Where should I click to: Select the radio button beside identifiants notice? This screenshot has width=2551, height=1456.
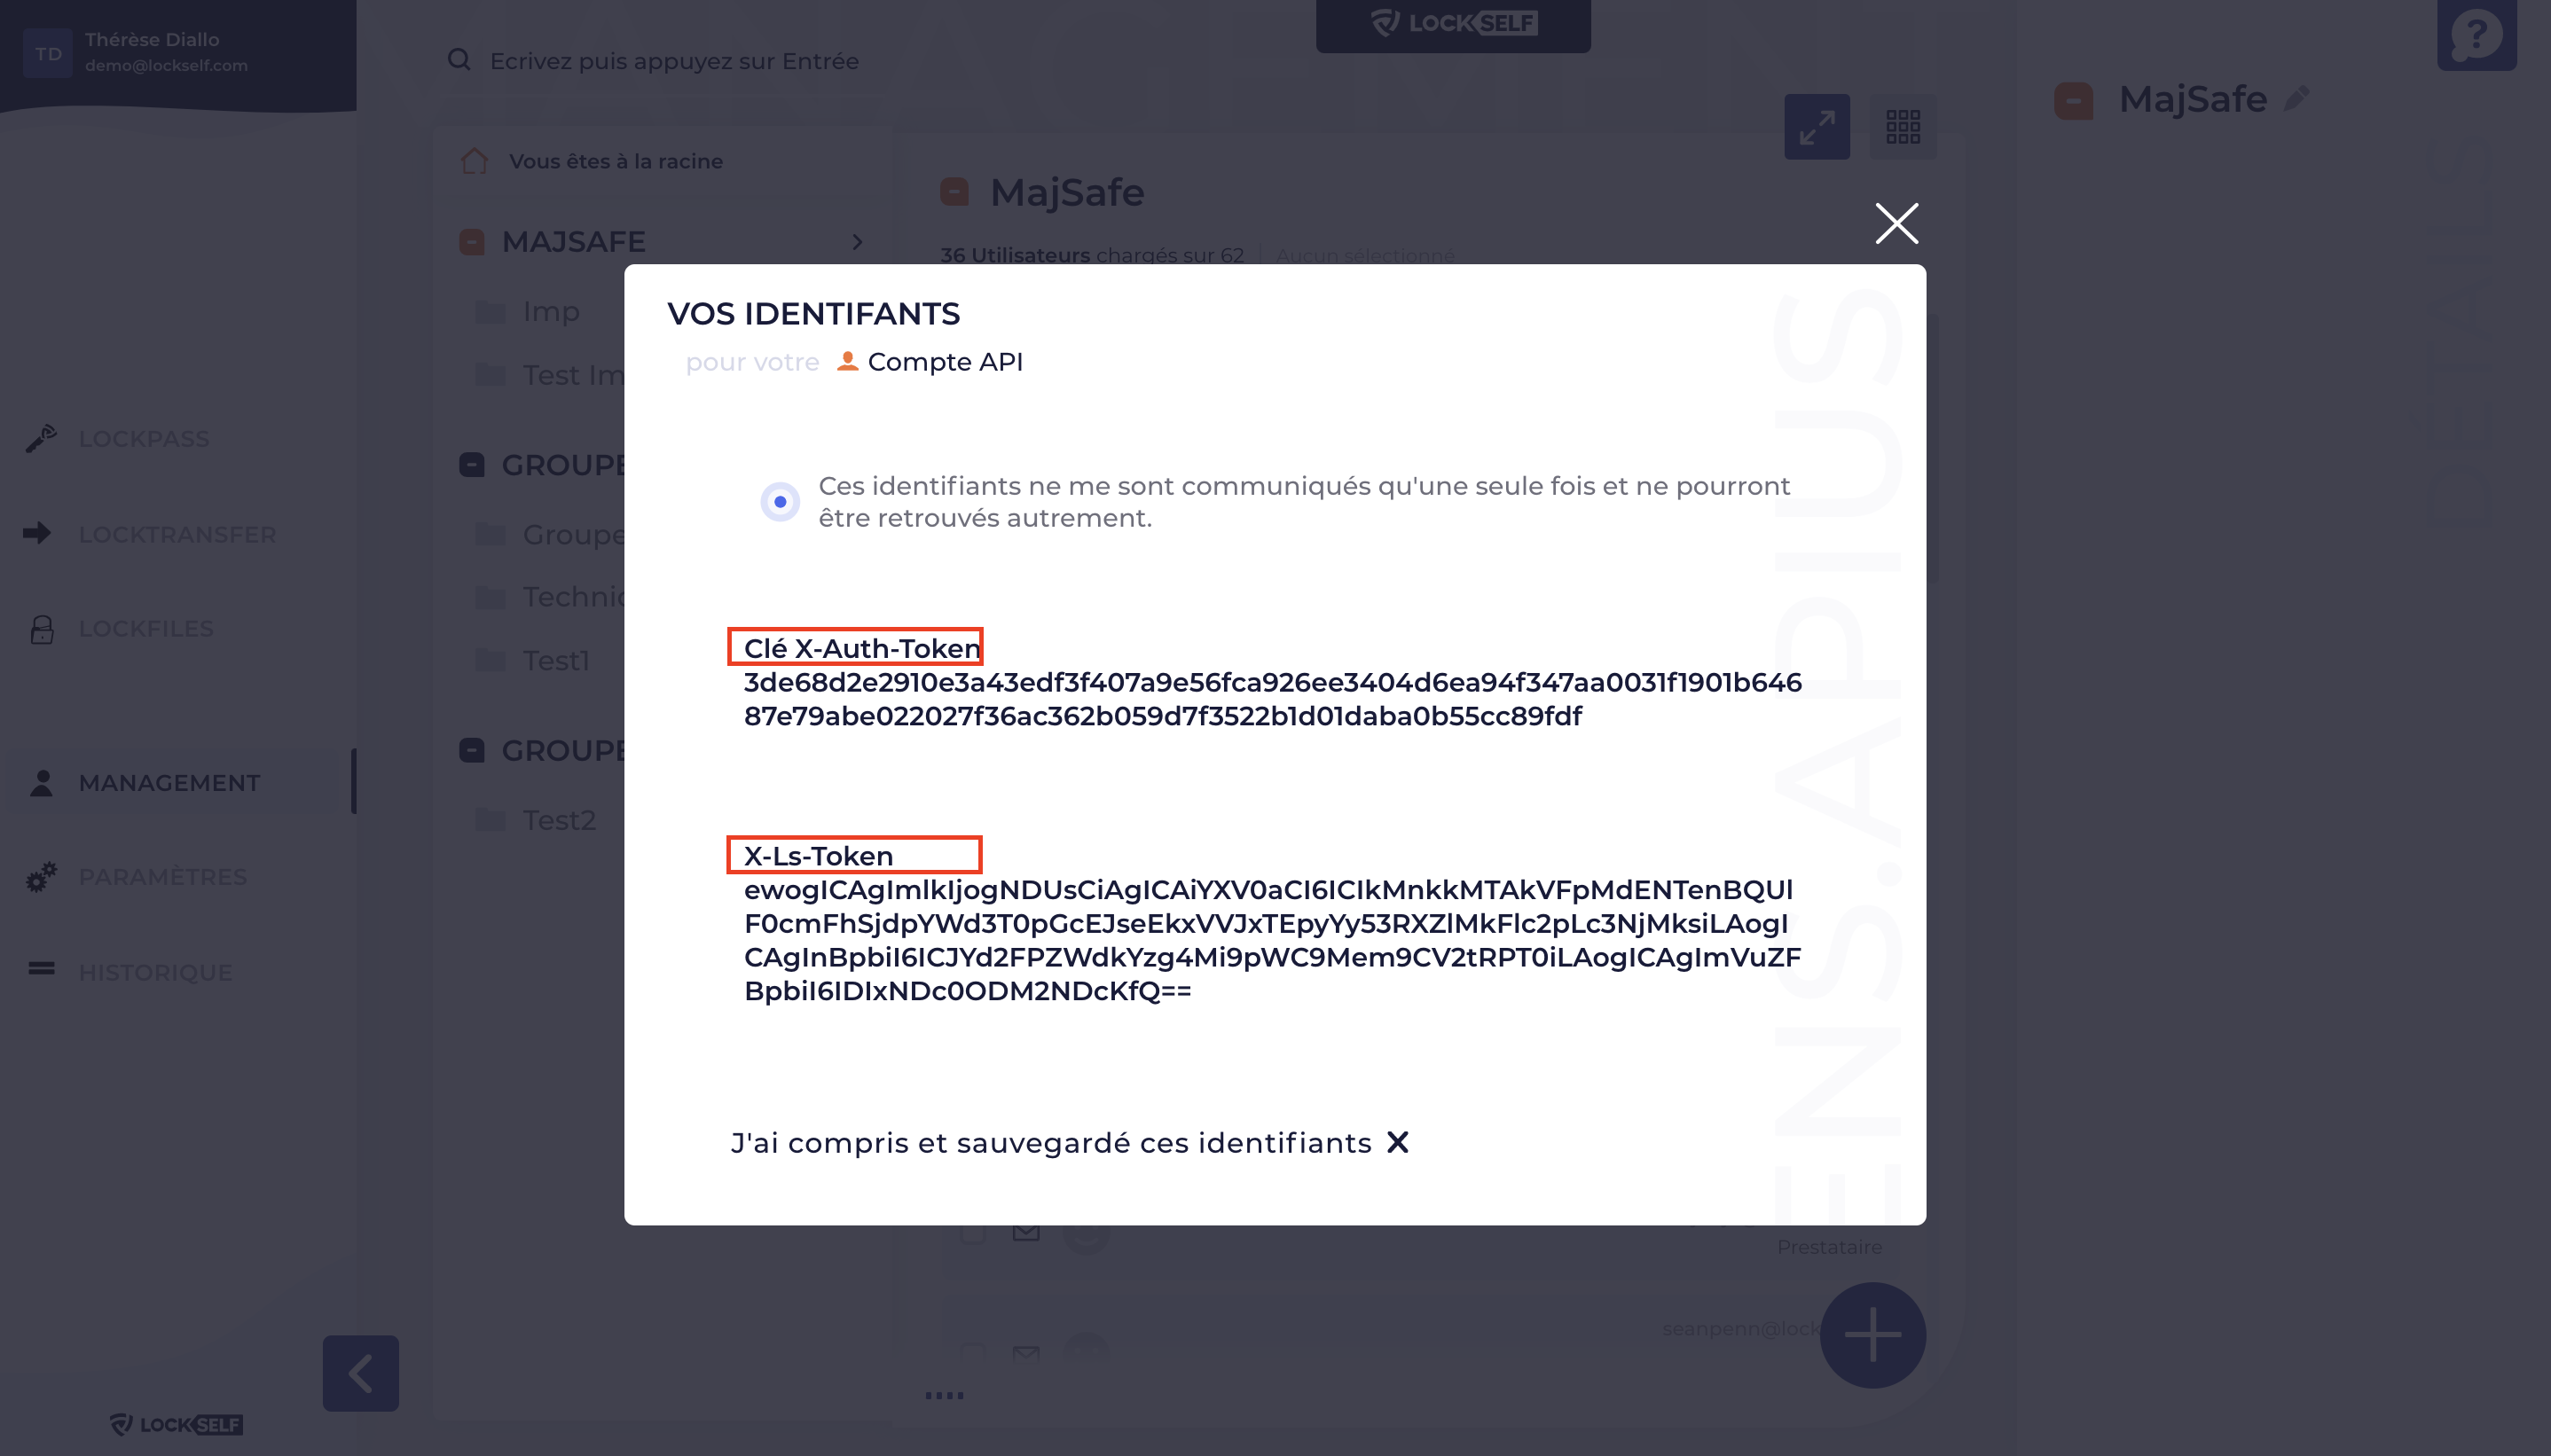780,501
